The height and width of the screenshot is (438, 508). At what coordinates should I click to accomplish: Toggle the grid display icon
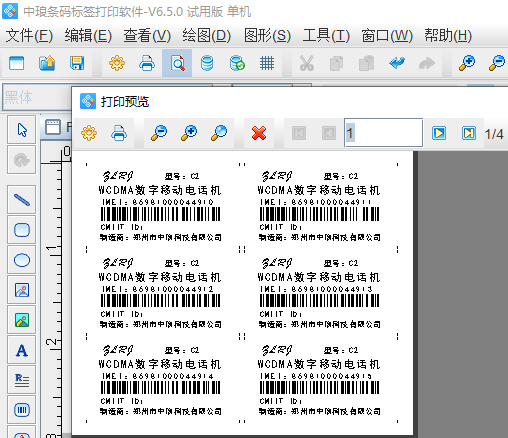pyautogui.click(x=267, y=63)
